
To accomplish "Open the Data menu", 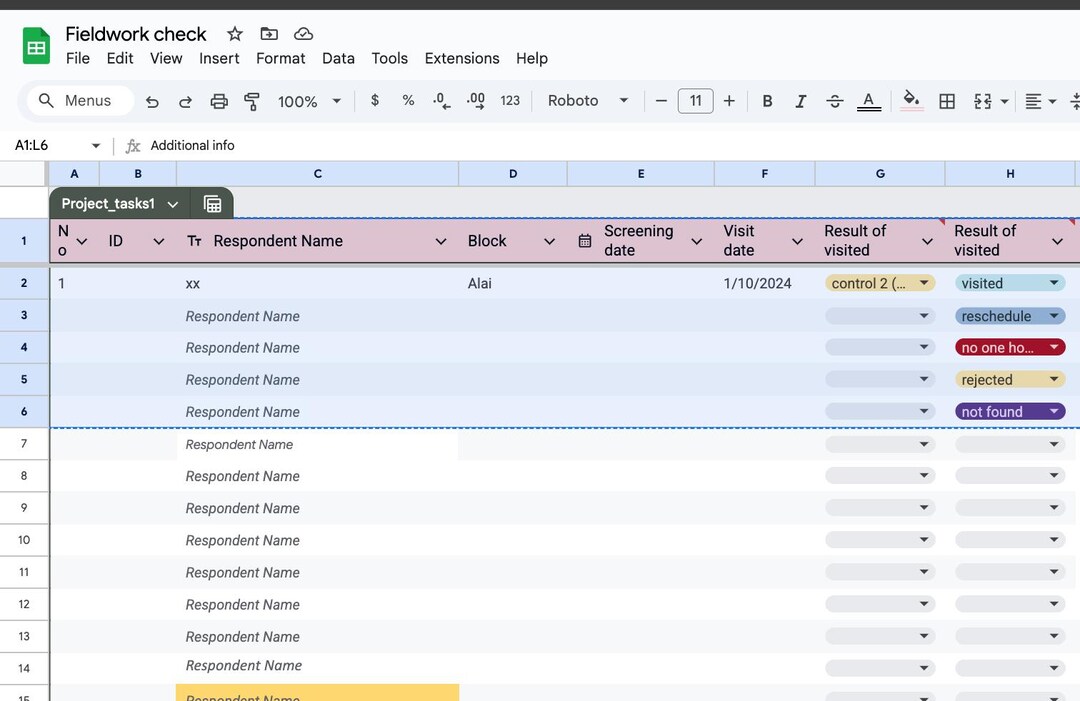I will coord(338,58).
